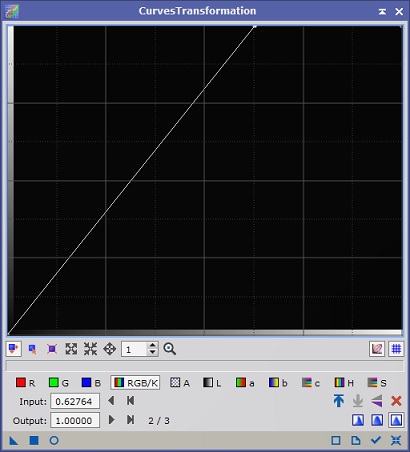Choose linear interpolation button

pyautogui.click(x=396, y=420)
